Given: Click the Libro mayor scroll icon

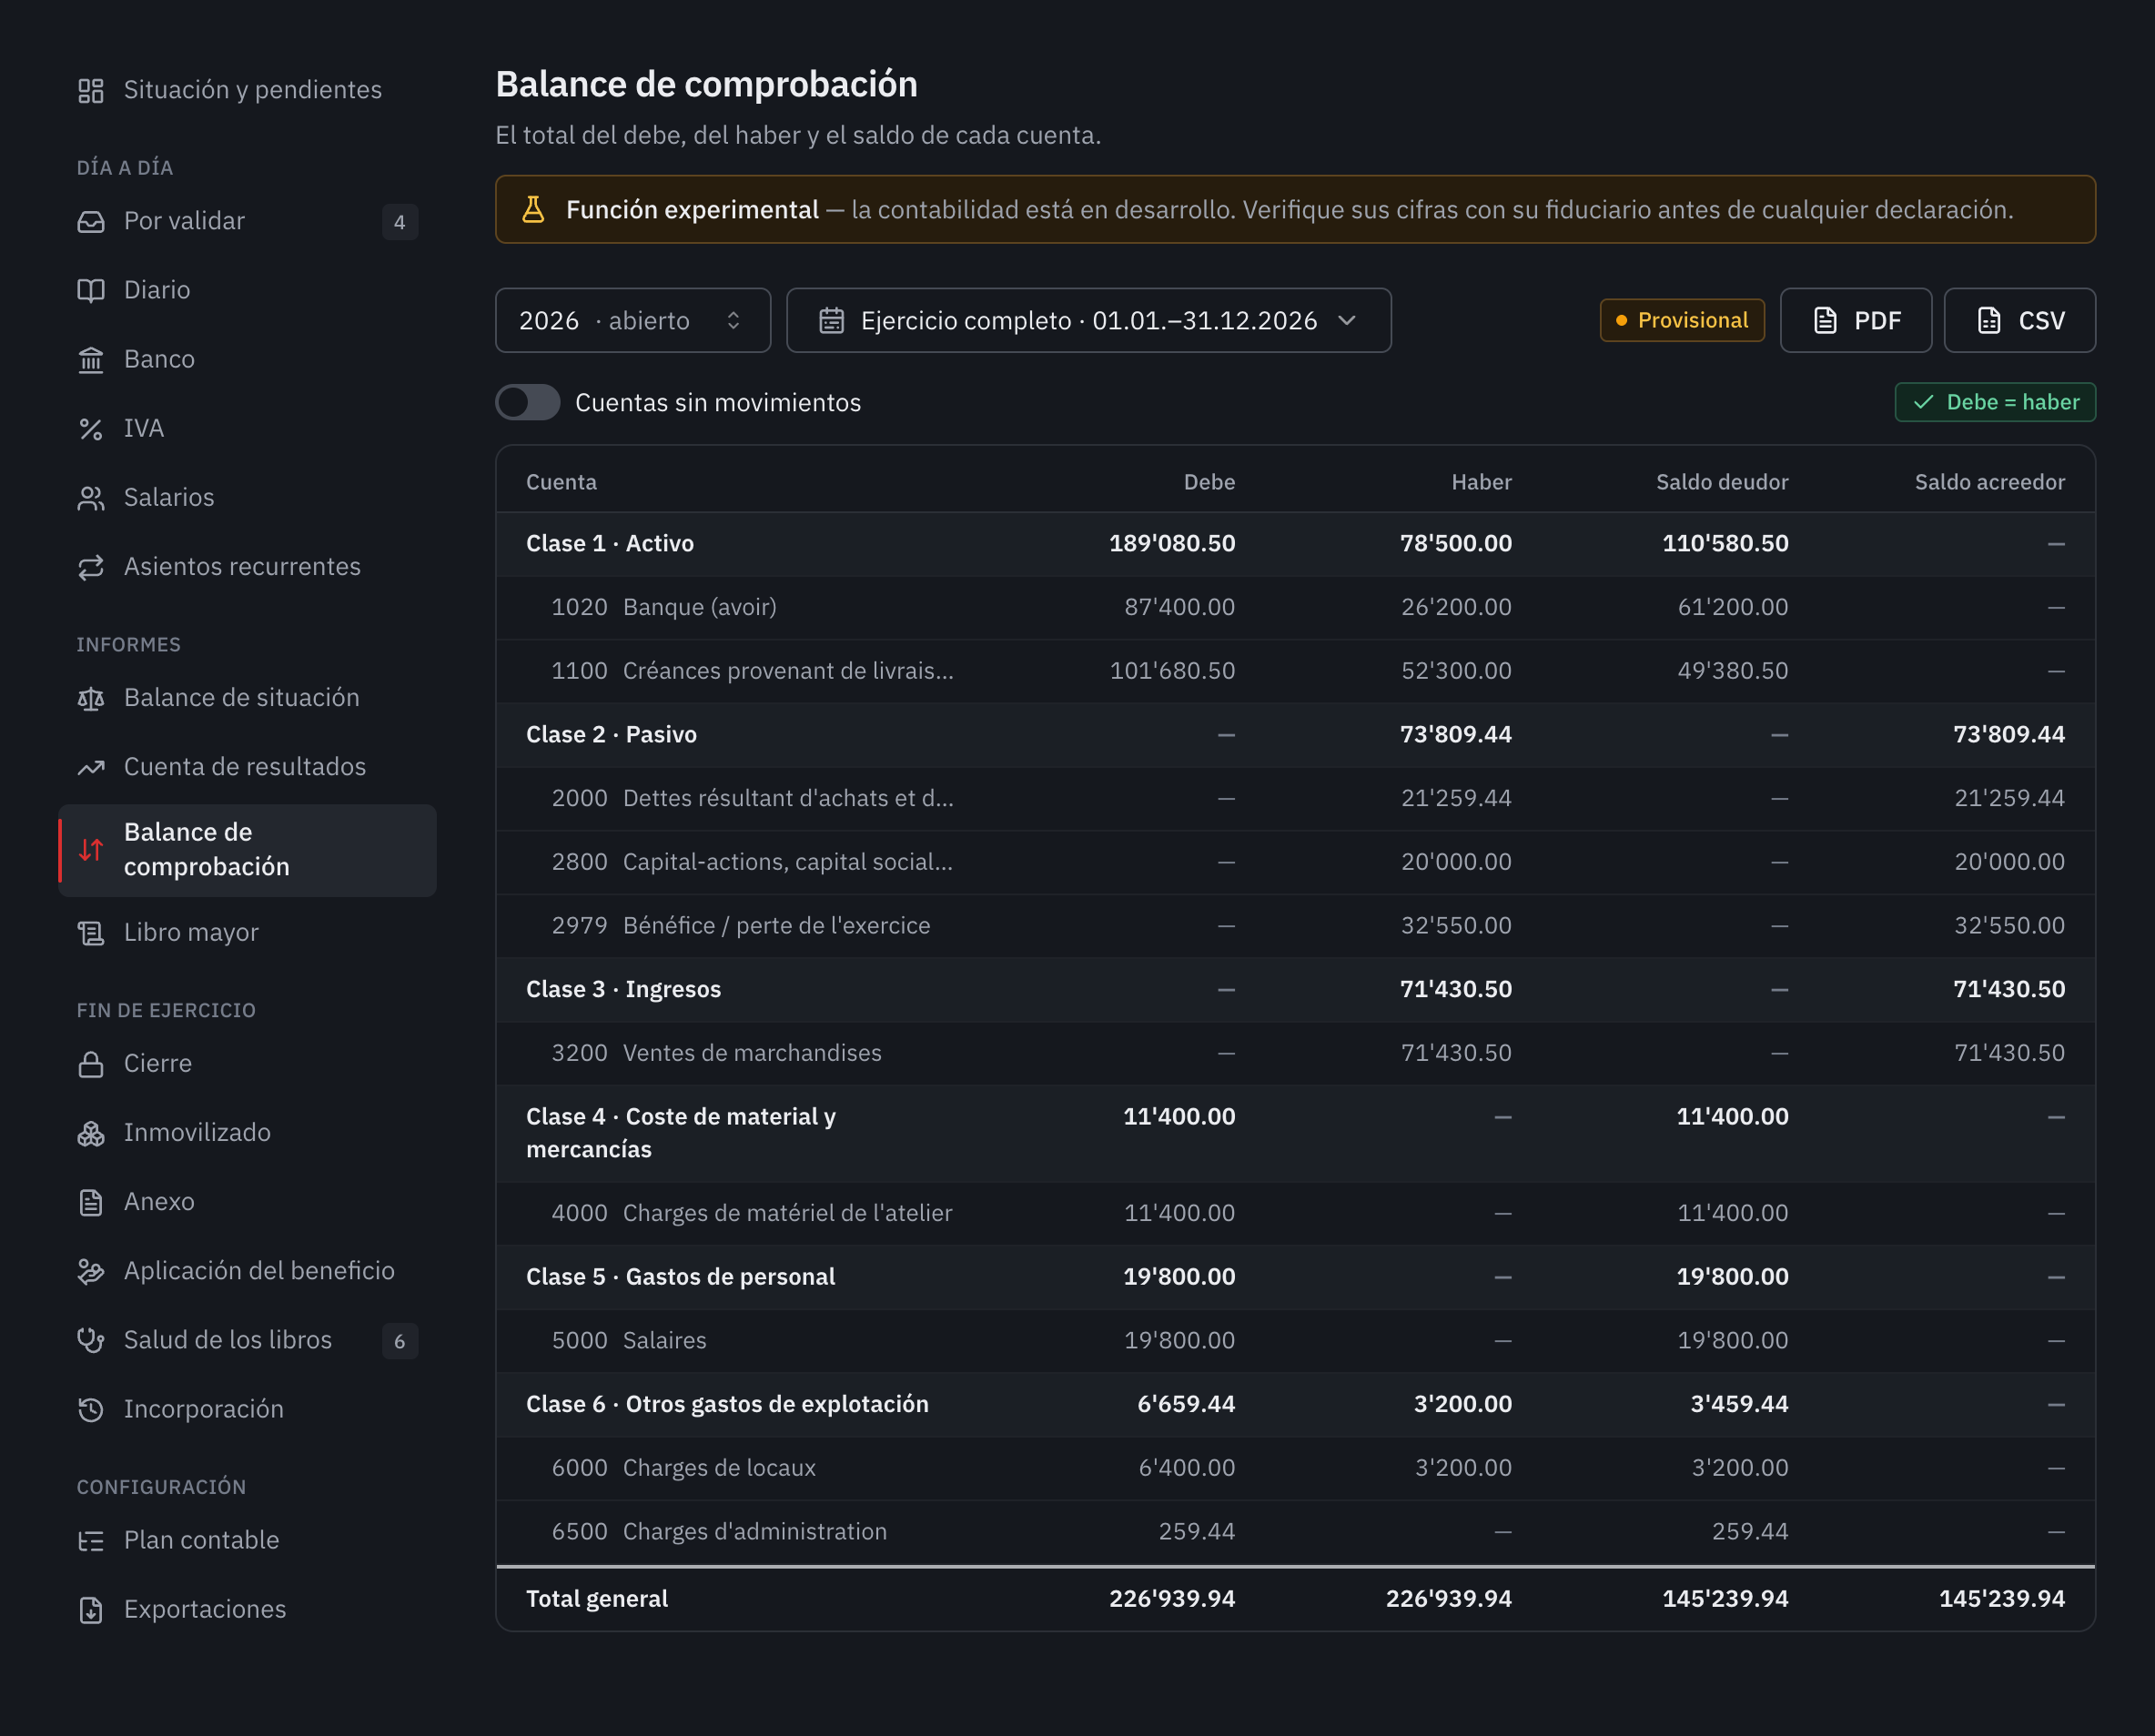Looking at the screenshot, I should click(91, 933).
